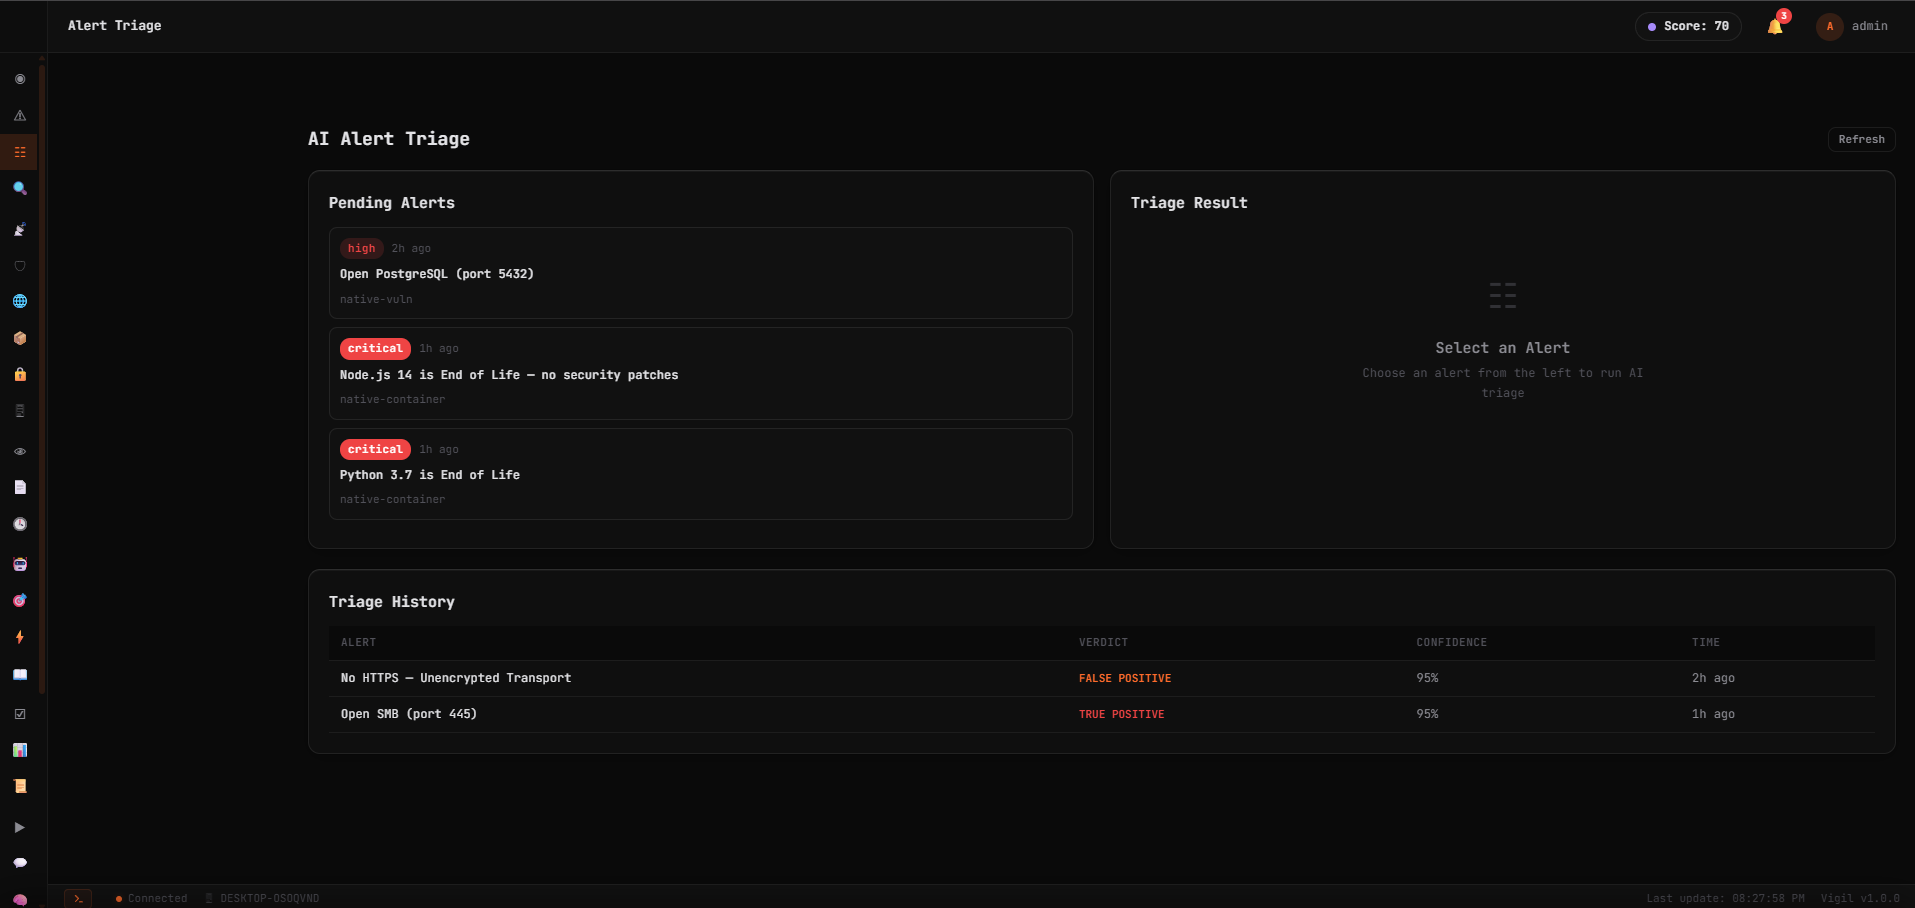Image resolution: width=1915 pixels, height=908 pixels.
Task: Open the server rack icon in sidebar
Action: click(x=19, y=411)
